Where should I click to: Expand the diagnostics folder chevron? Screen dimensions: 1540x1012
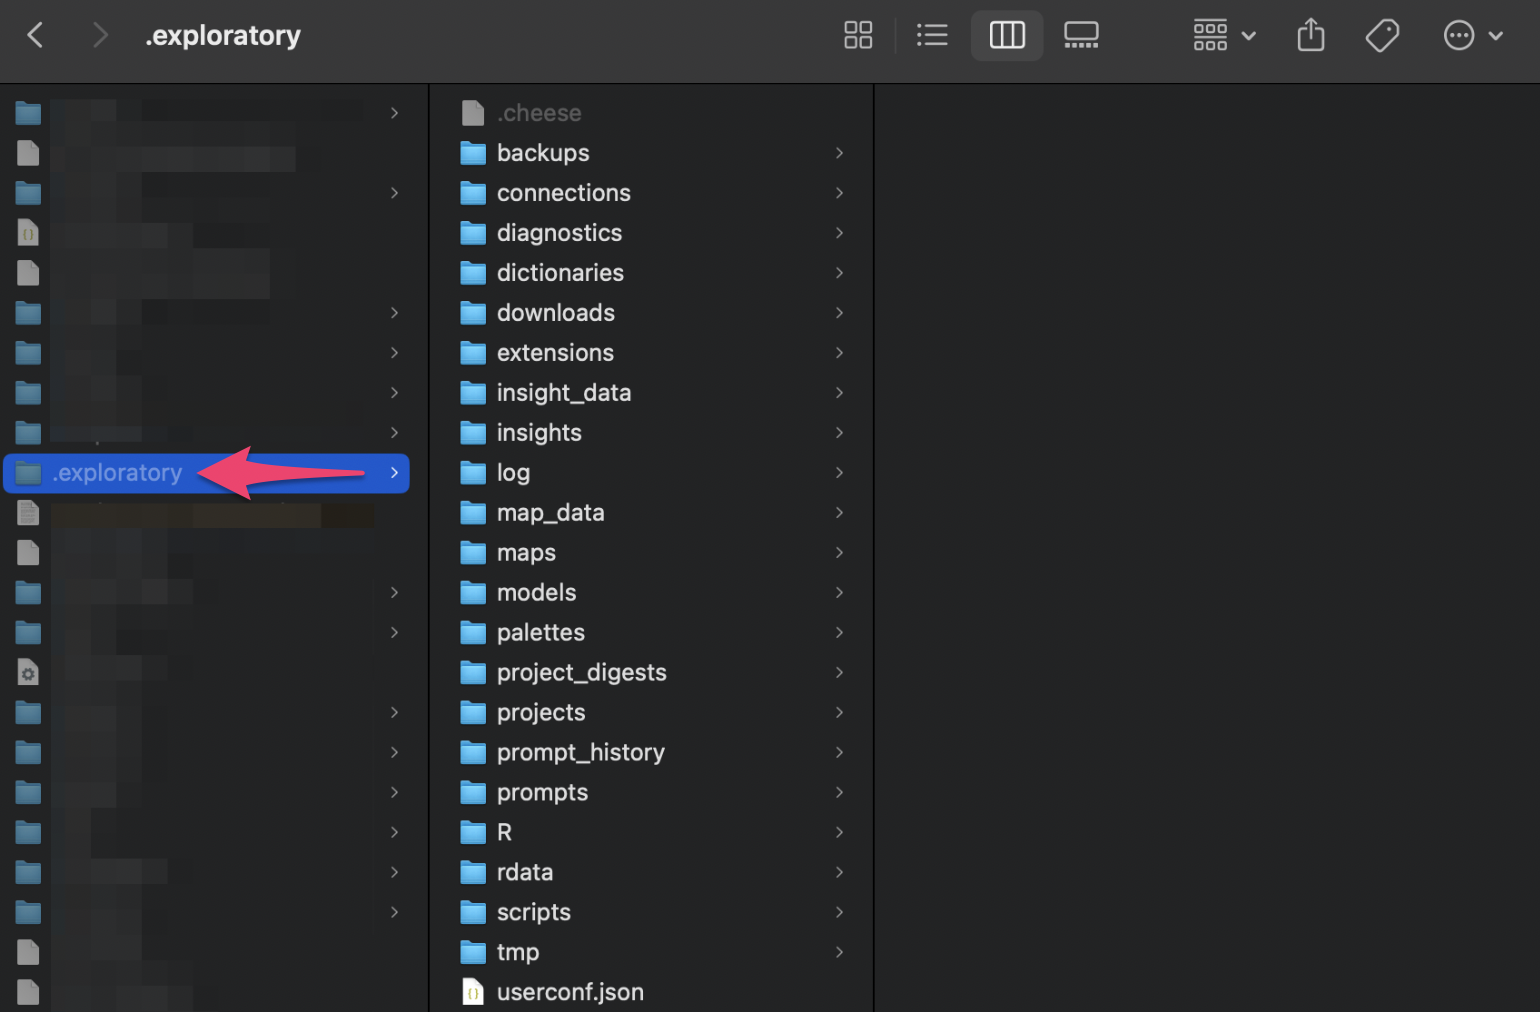839,233
